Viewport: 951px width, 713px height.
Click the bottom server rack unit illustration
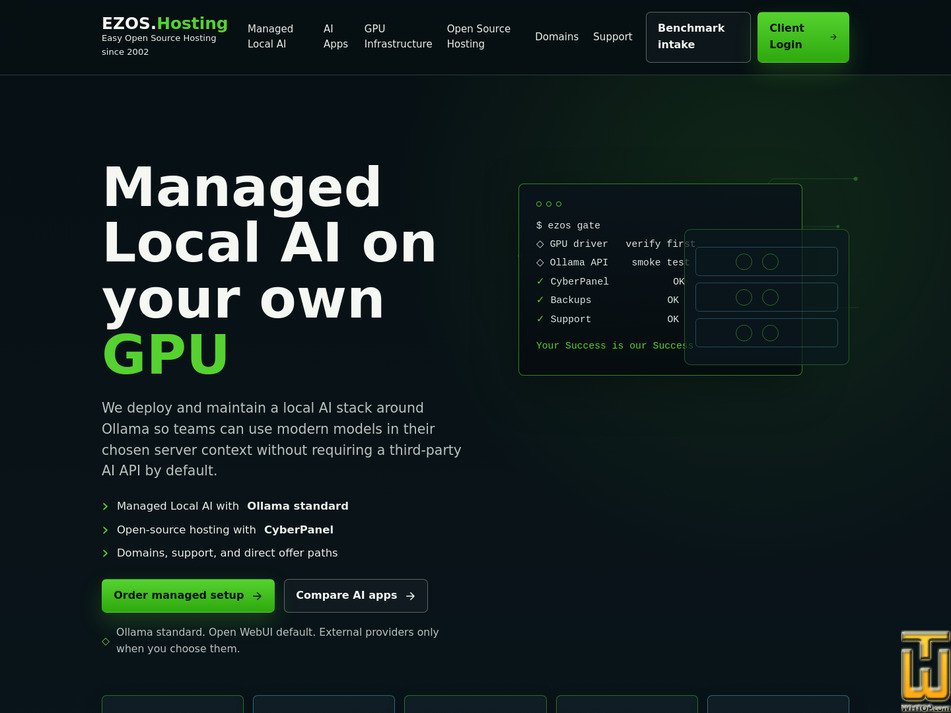(x=766, y=333)
